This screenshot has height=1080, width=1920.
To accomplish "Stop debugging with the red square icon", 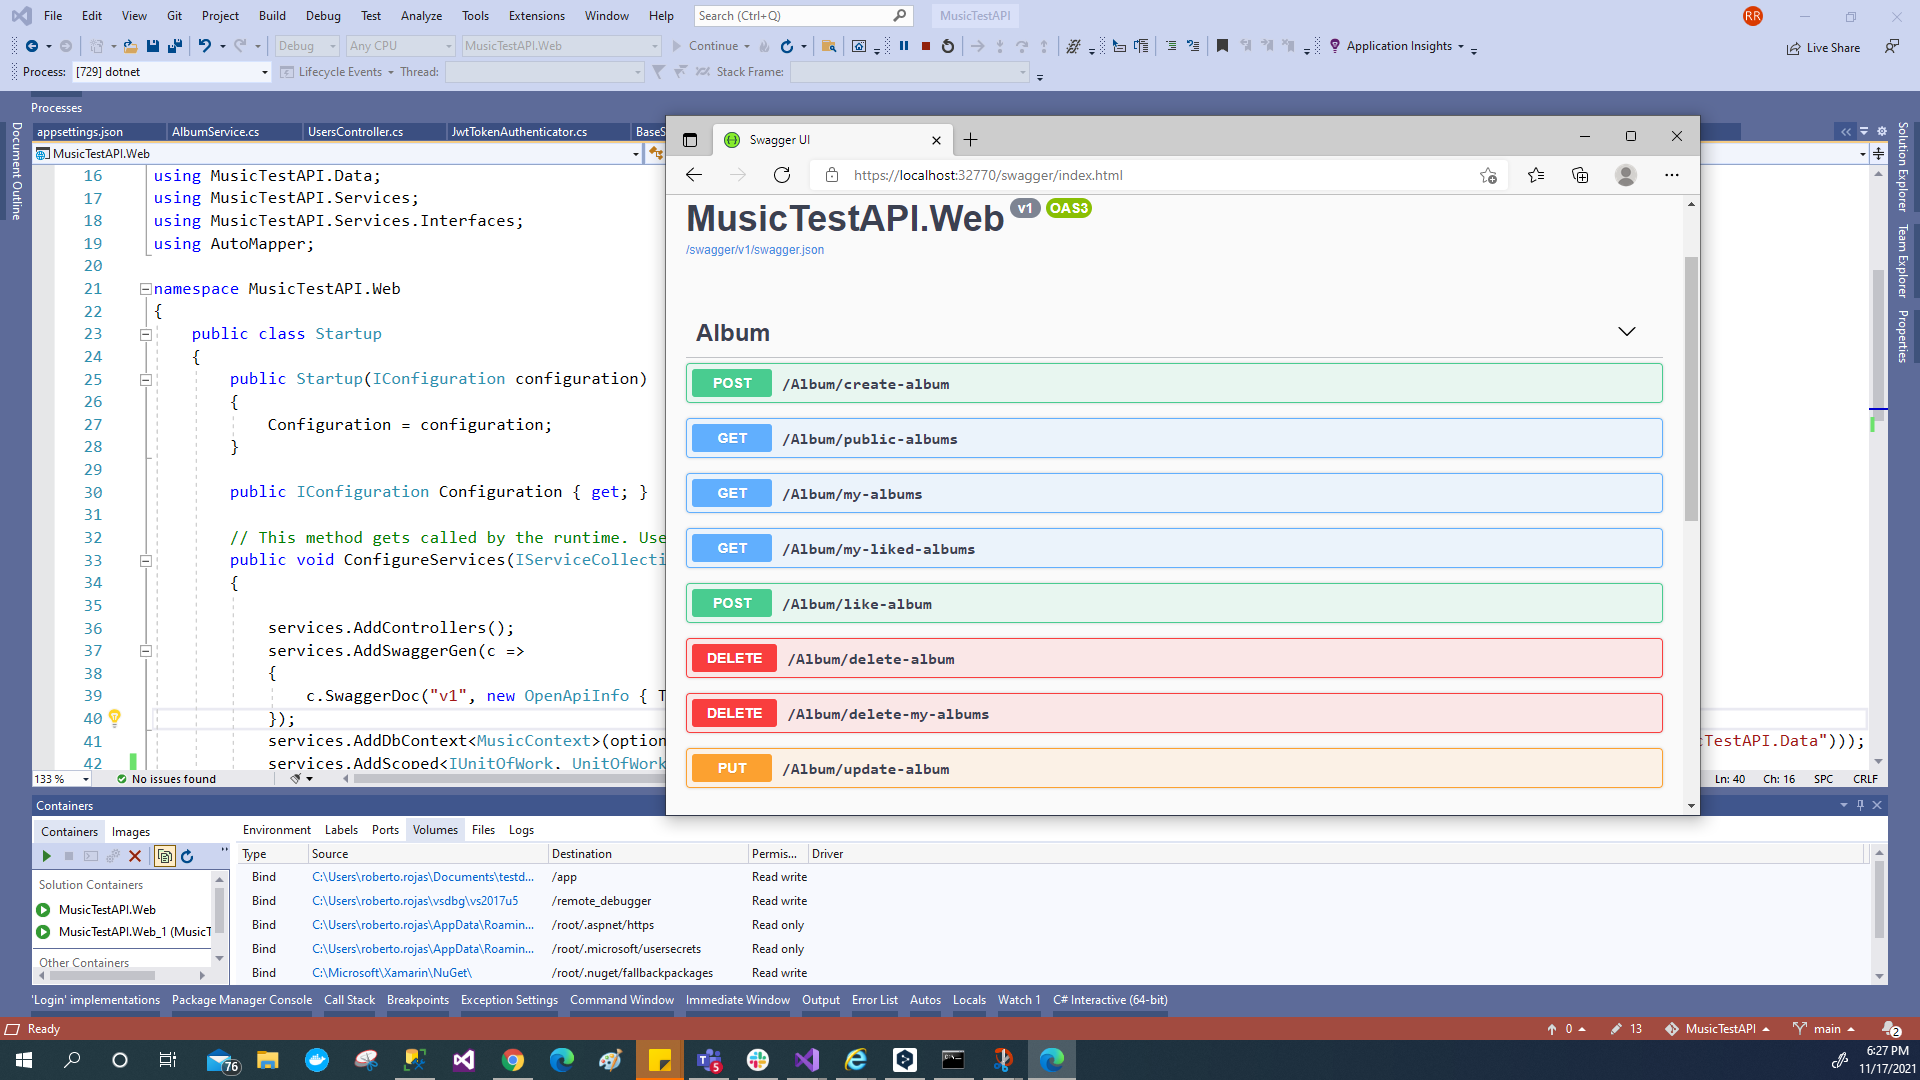I will tap(926, 46).
